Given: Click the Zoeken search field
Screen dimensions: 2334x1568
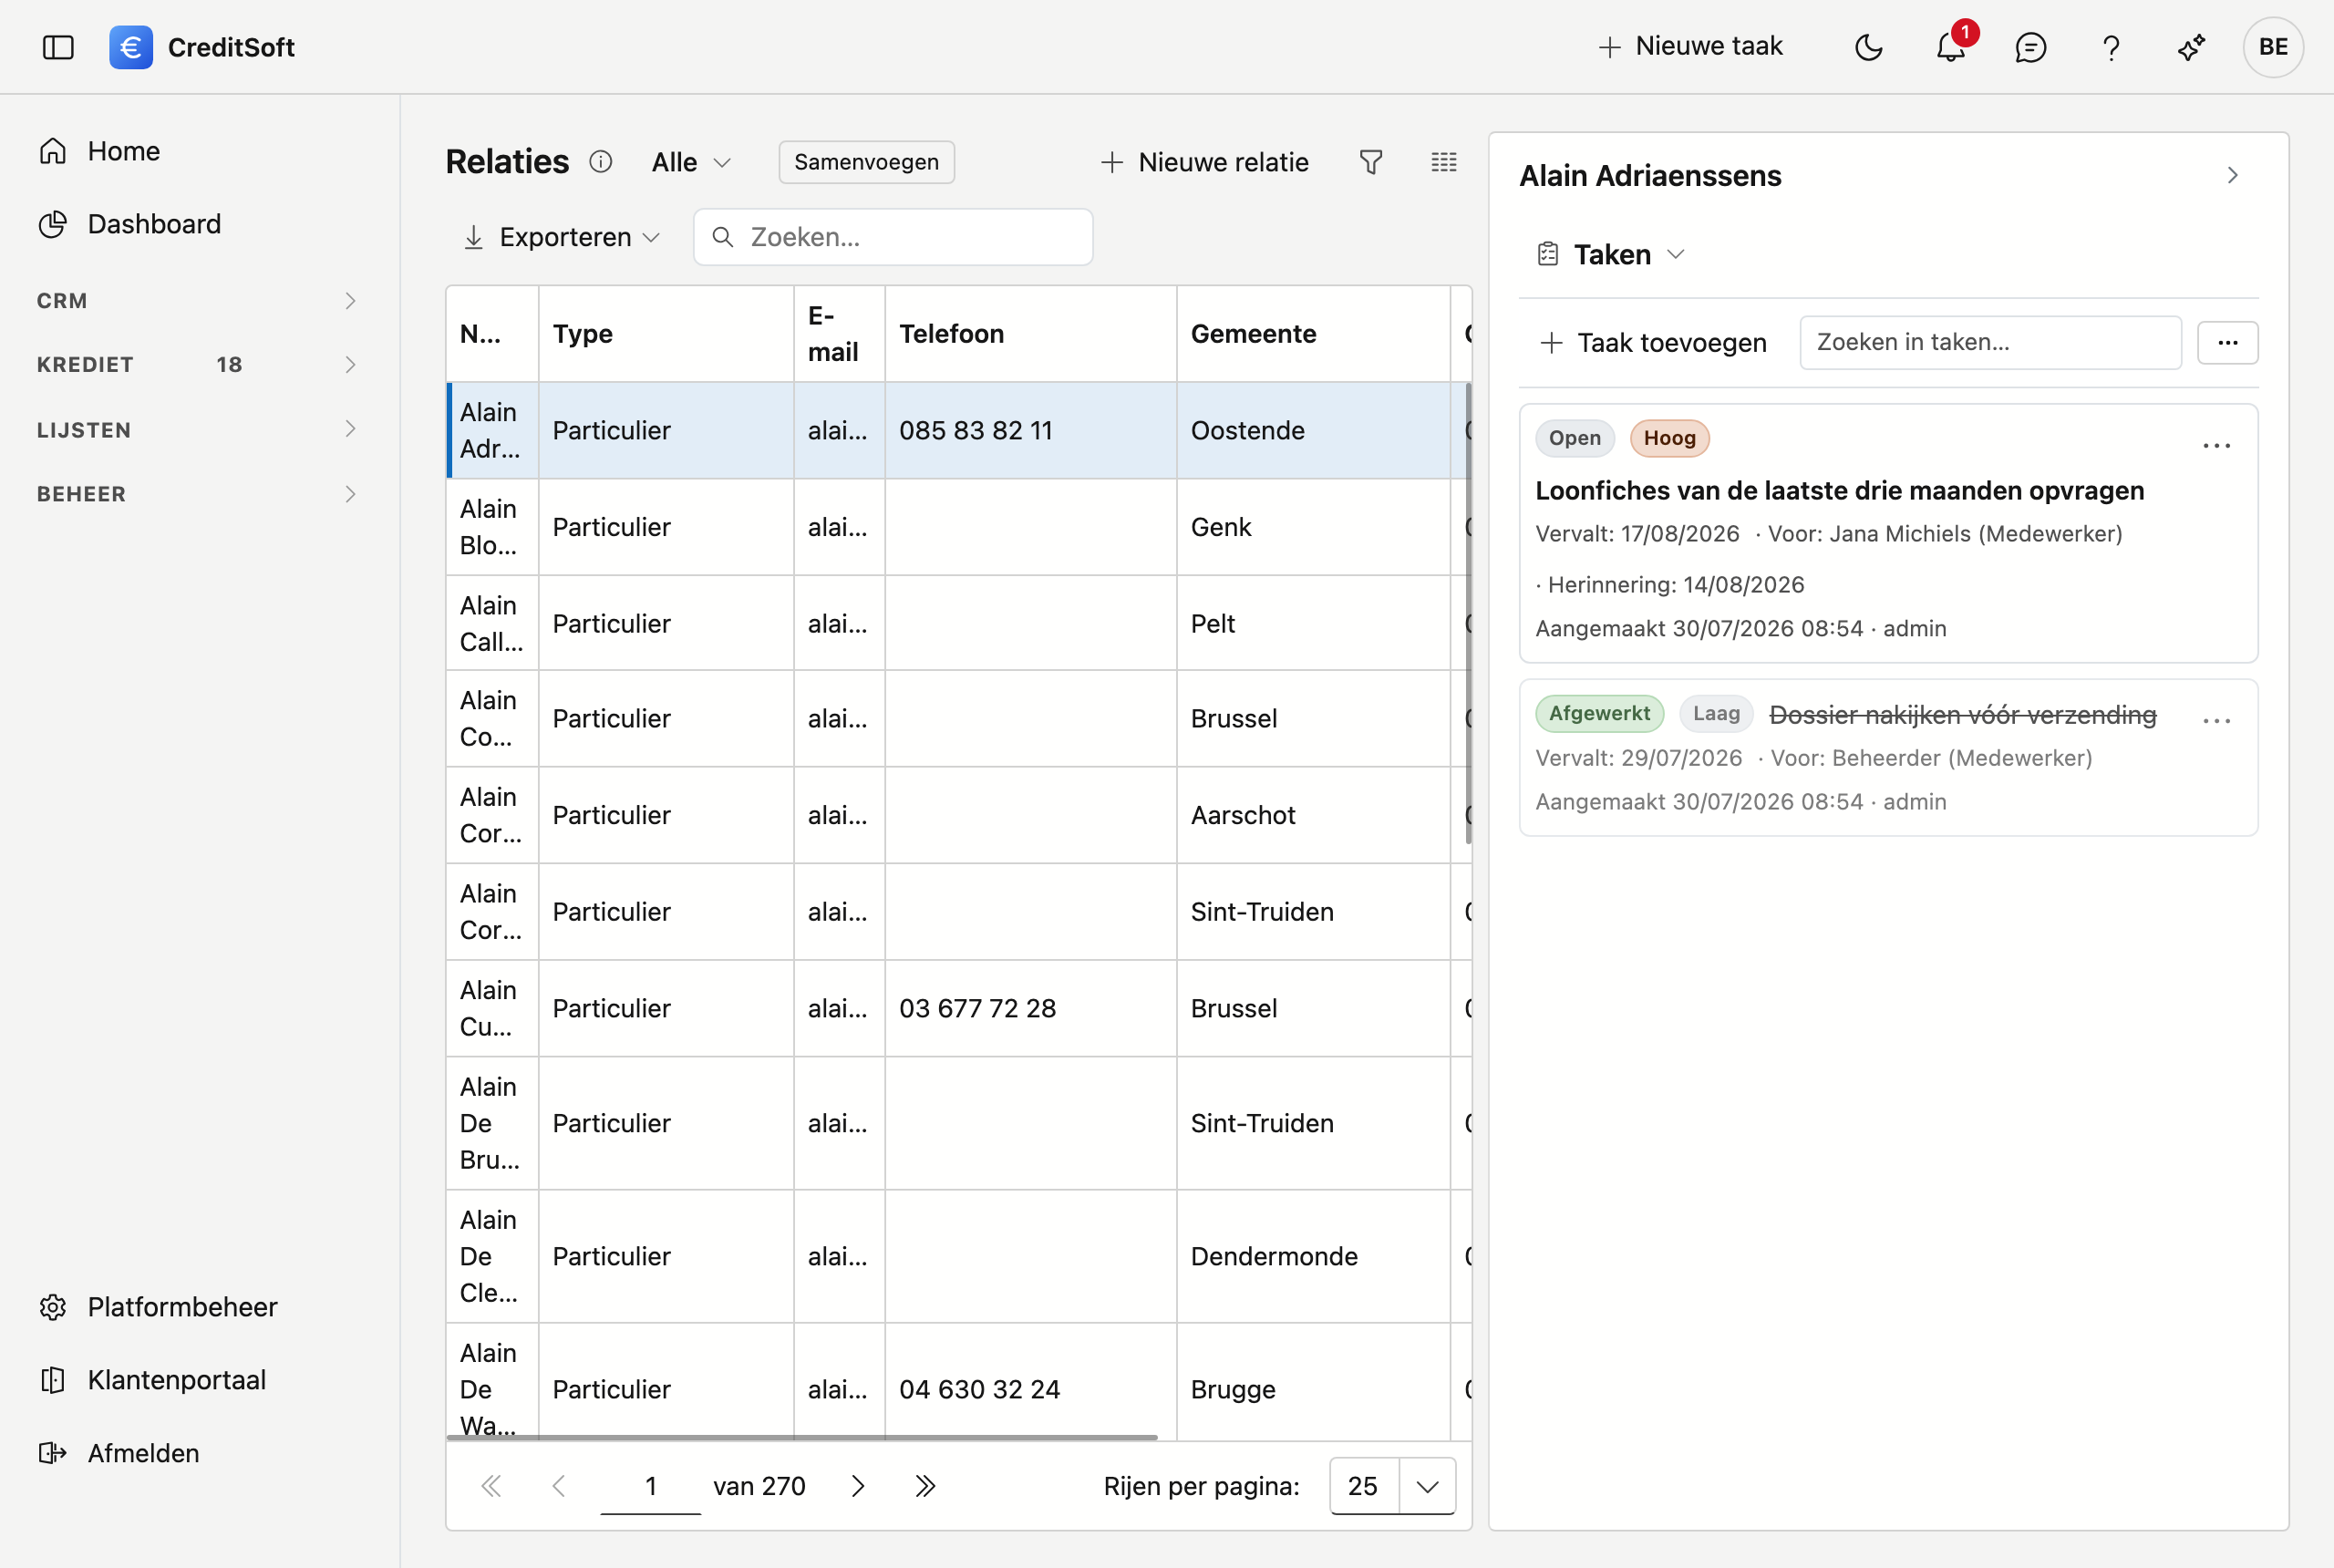Looking at the screenshot, I should pyautogui.click(x=893, y=237).
